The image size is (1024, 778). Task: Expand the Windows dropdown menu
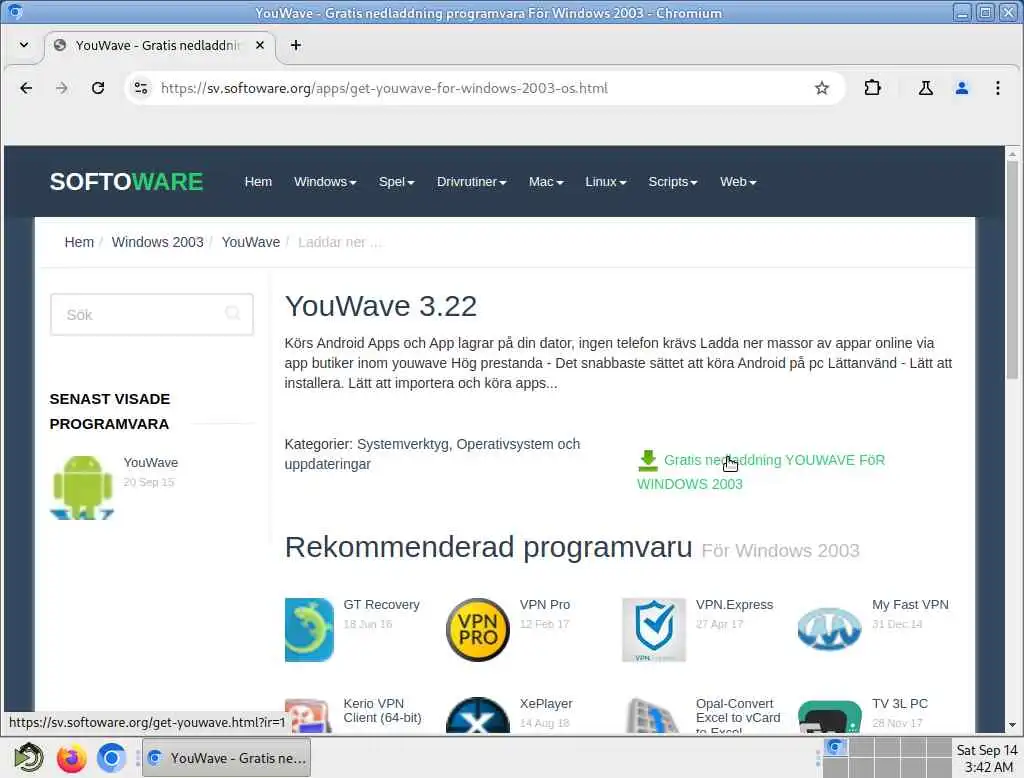pyautogui.click(x=325, y=182)
